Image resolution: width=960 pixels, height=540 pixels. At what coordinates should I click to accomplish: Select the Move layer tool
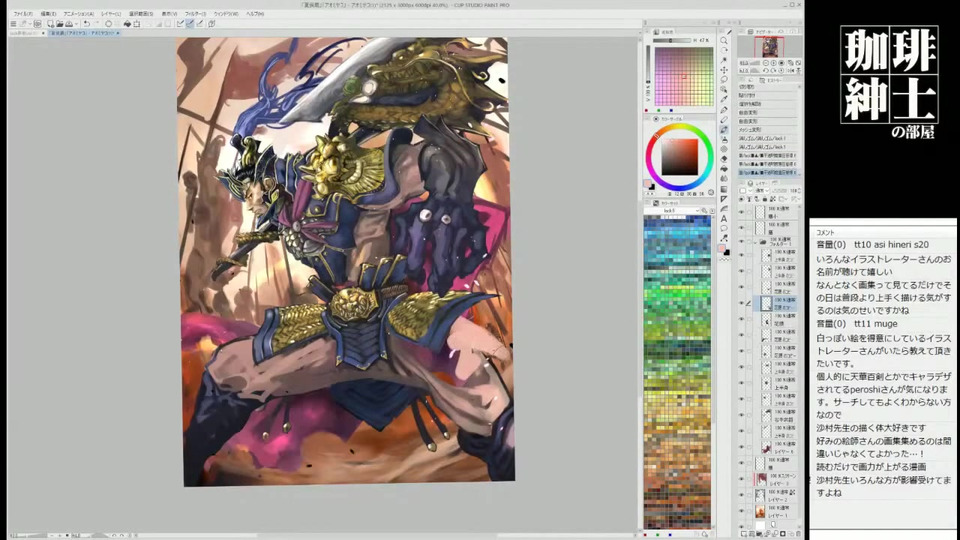pyautogui.click(x=724, y=70)
